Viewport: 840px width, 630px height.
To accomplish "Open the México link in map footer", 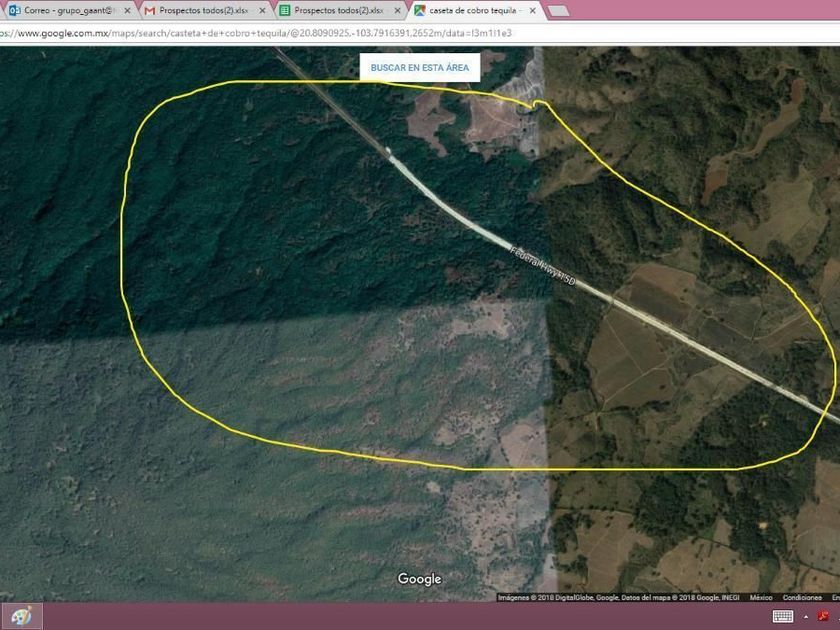I will pos(761,597).
